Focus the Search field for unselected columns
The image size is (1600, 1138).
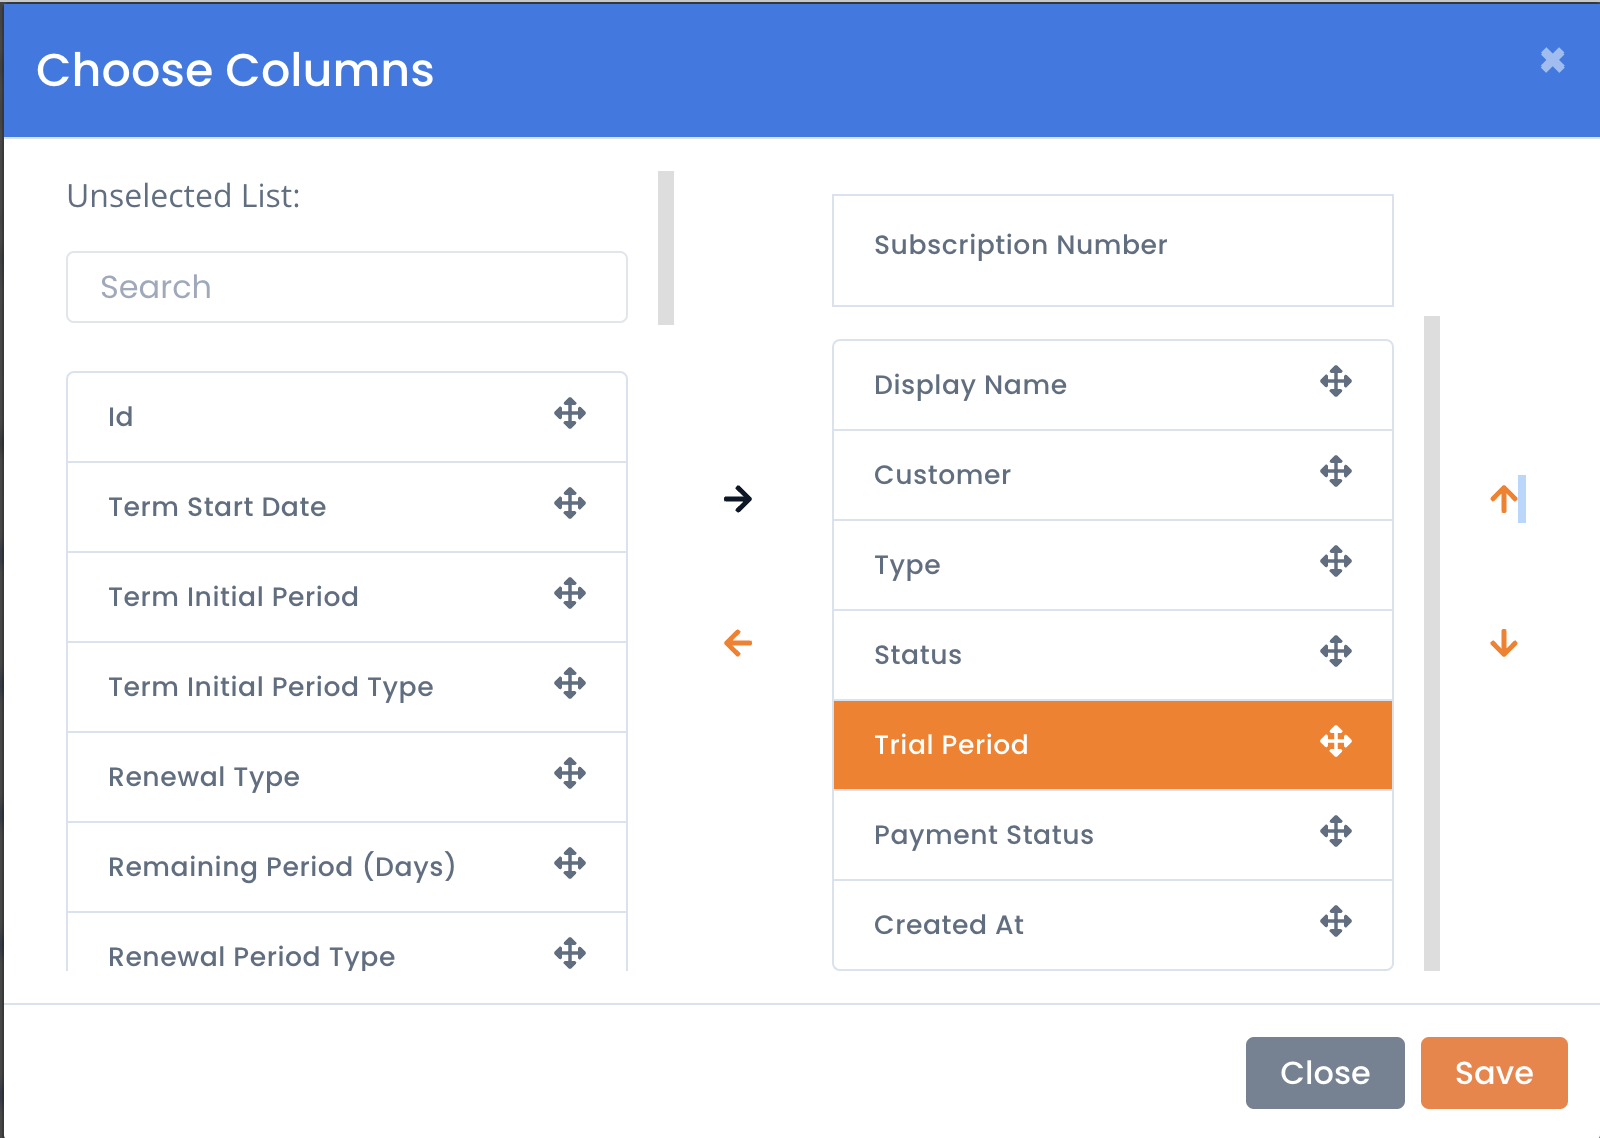347,287
